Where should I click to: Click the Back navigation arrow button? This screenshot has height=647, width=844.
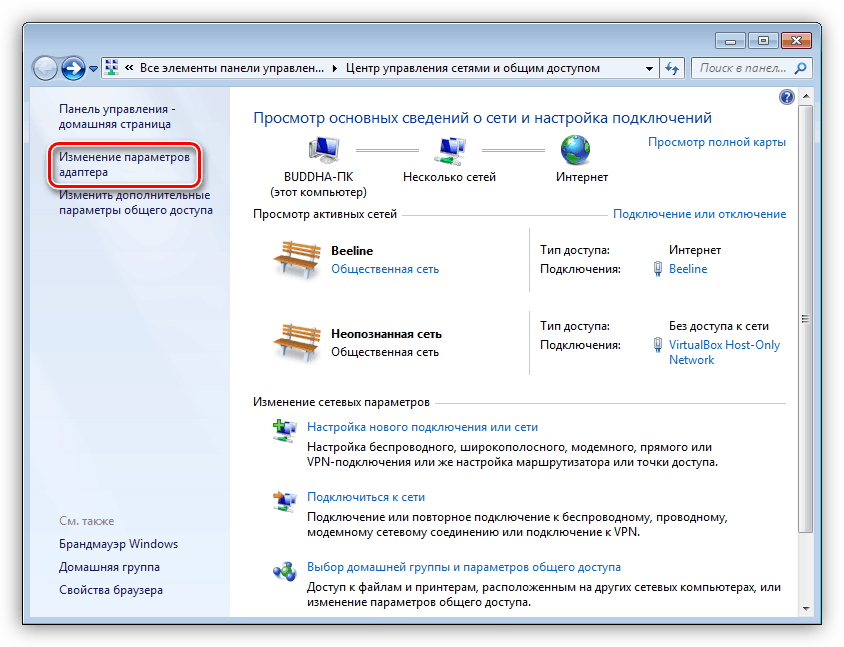pos(45,68)
